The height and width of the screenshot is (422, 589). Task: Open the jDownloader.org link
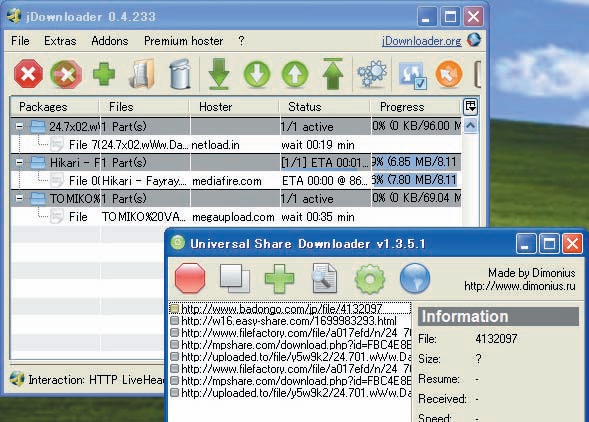point(421,41)
